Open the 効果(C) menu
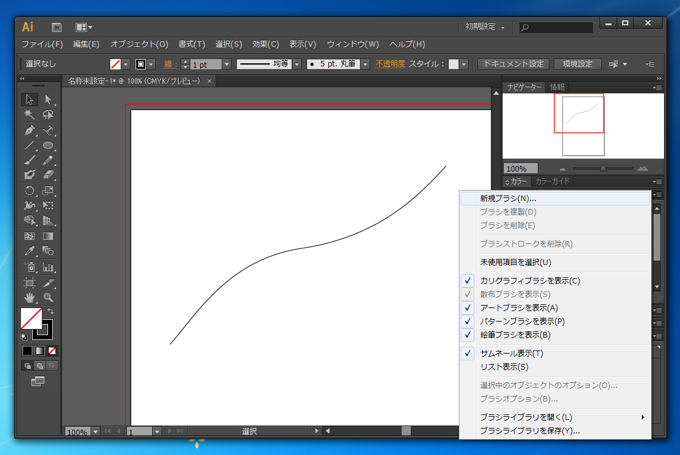 tap(265, 44)
